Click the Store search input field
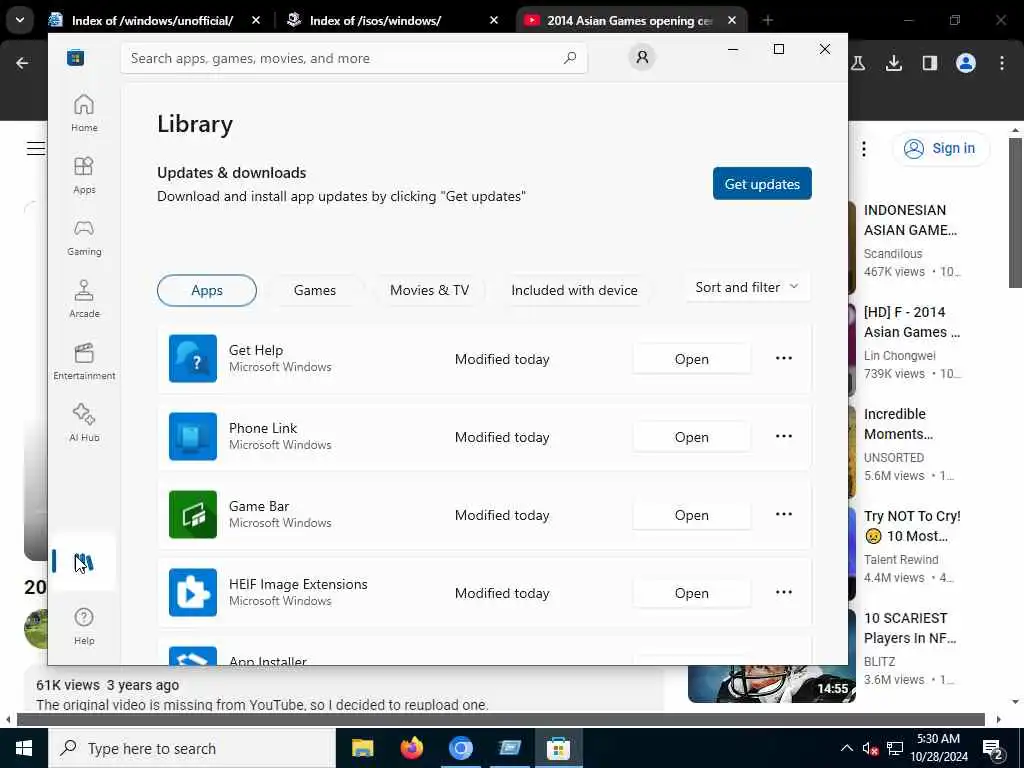The image size is (1024, 768). (354, 58)
